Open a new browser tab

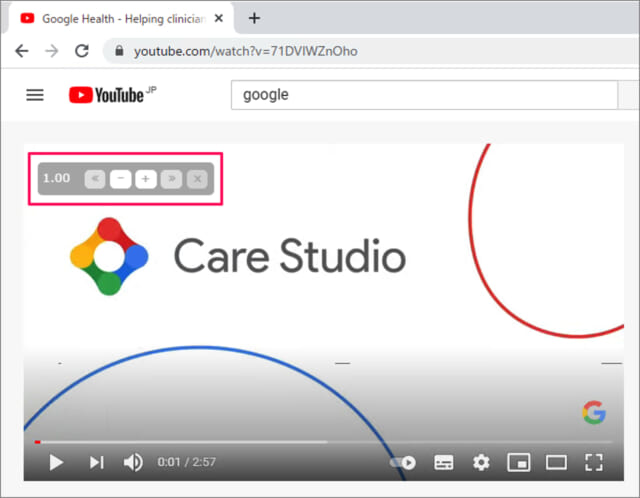tap(254, 18)
